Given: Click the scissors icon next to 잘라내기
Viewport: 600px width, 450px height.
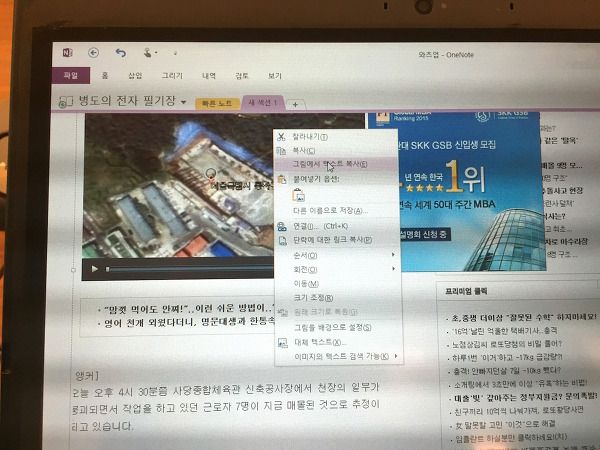Looking at the screenshot, I should coord(282,136).
